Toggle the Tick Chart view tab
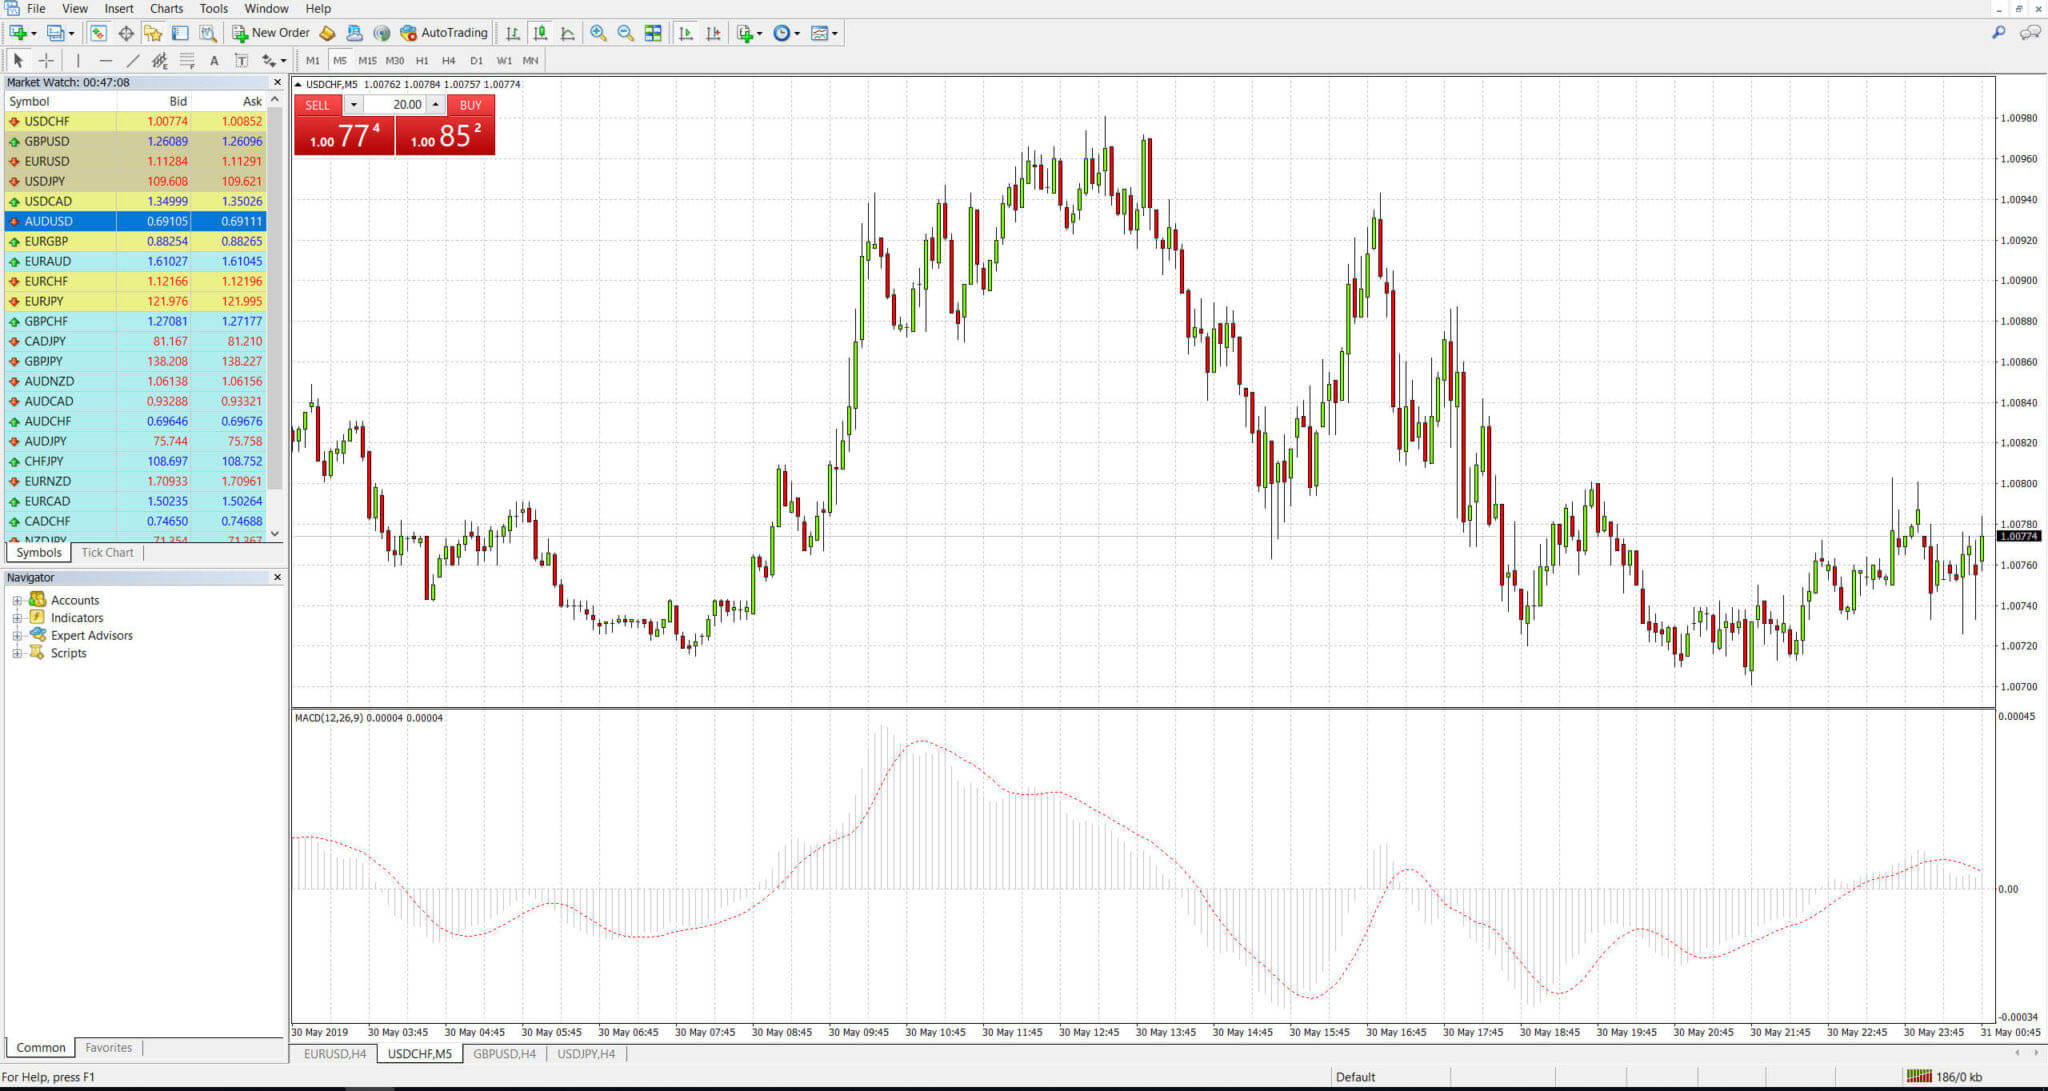Image resolution: width=2048 pixels, height=1091 pixels. tap(107, 552)
